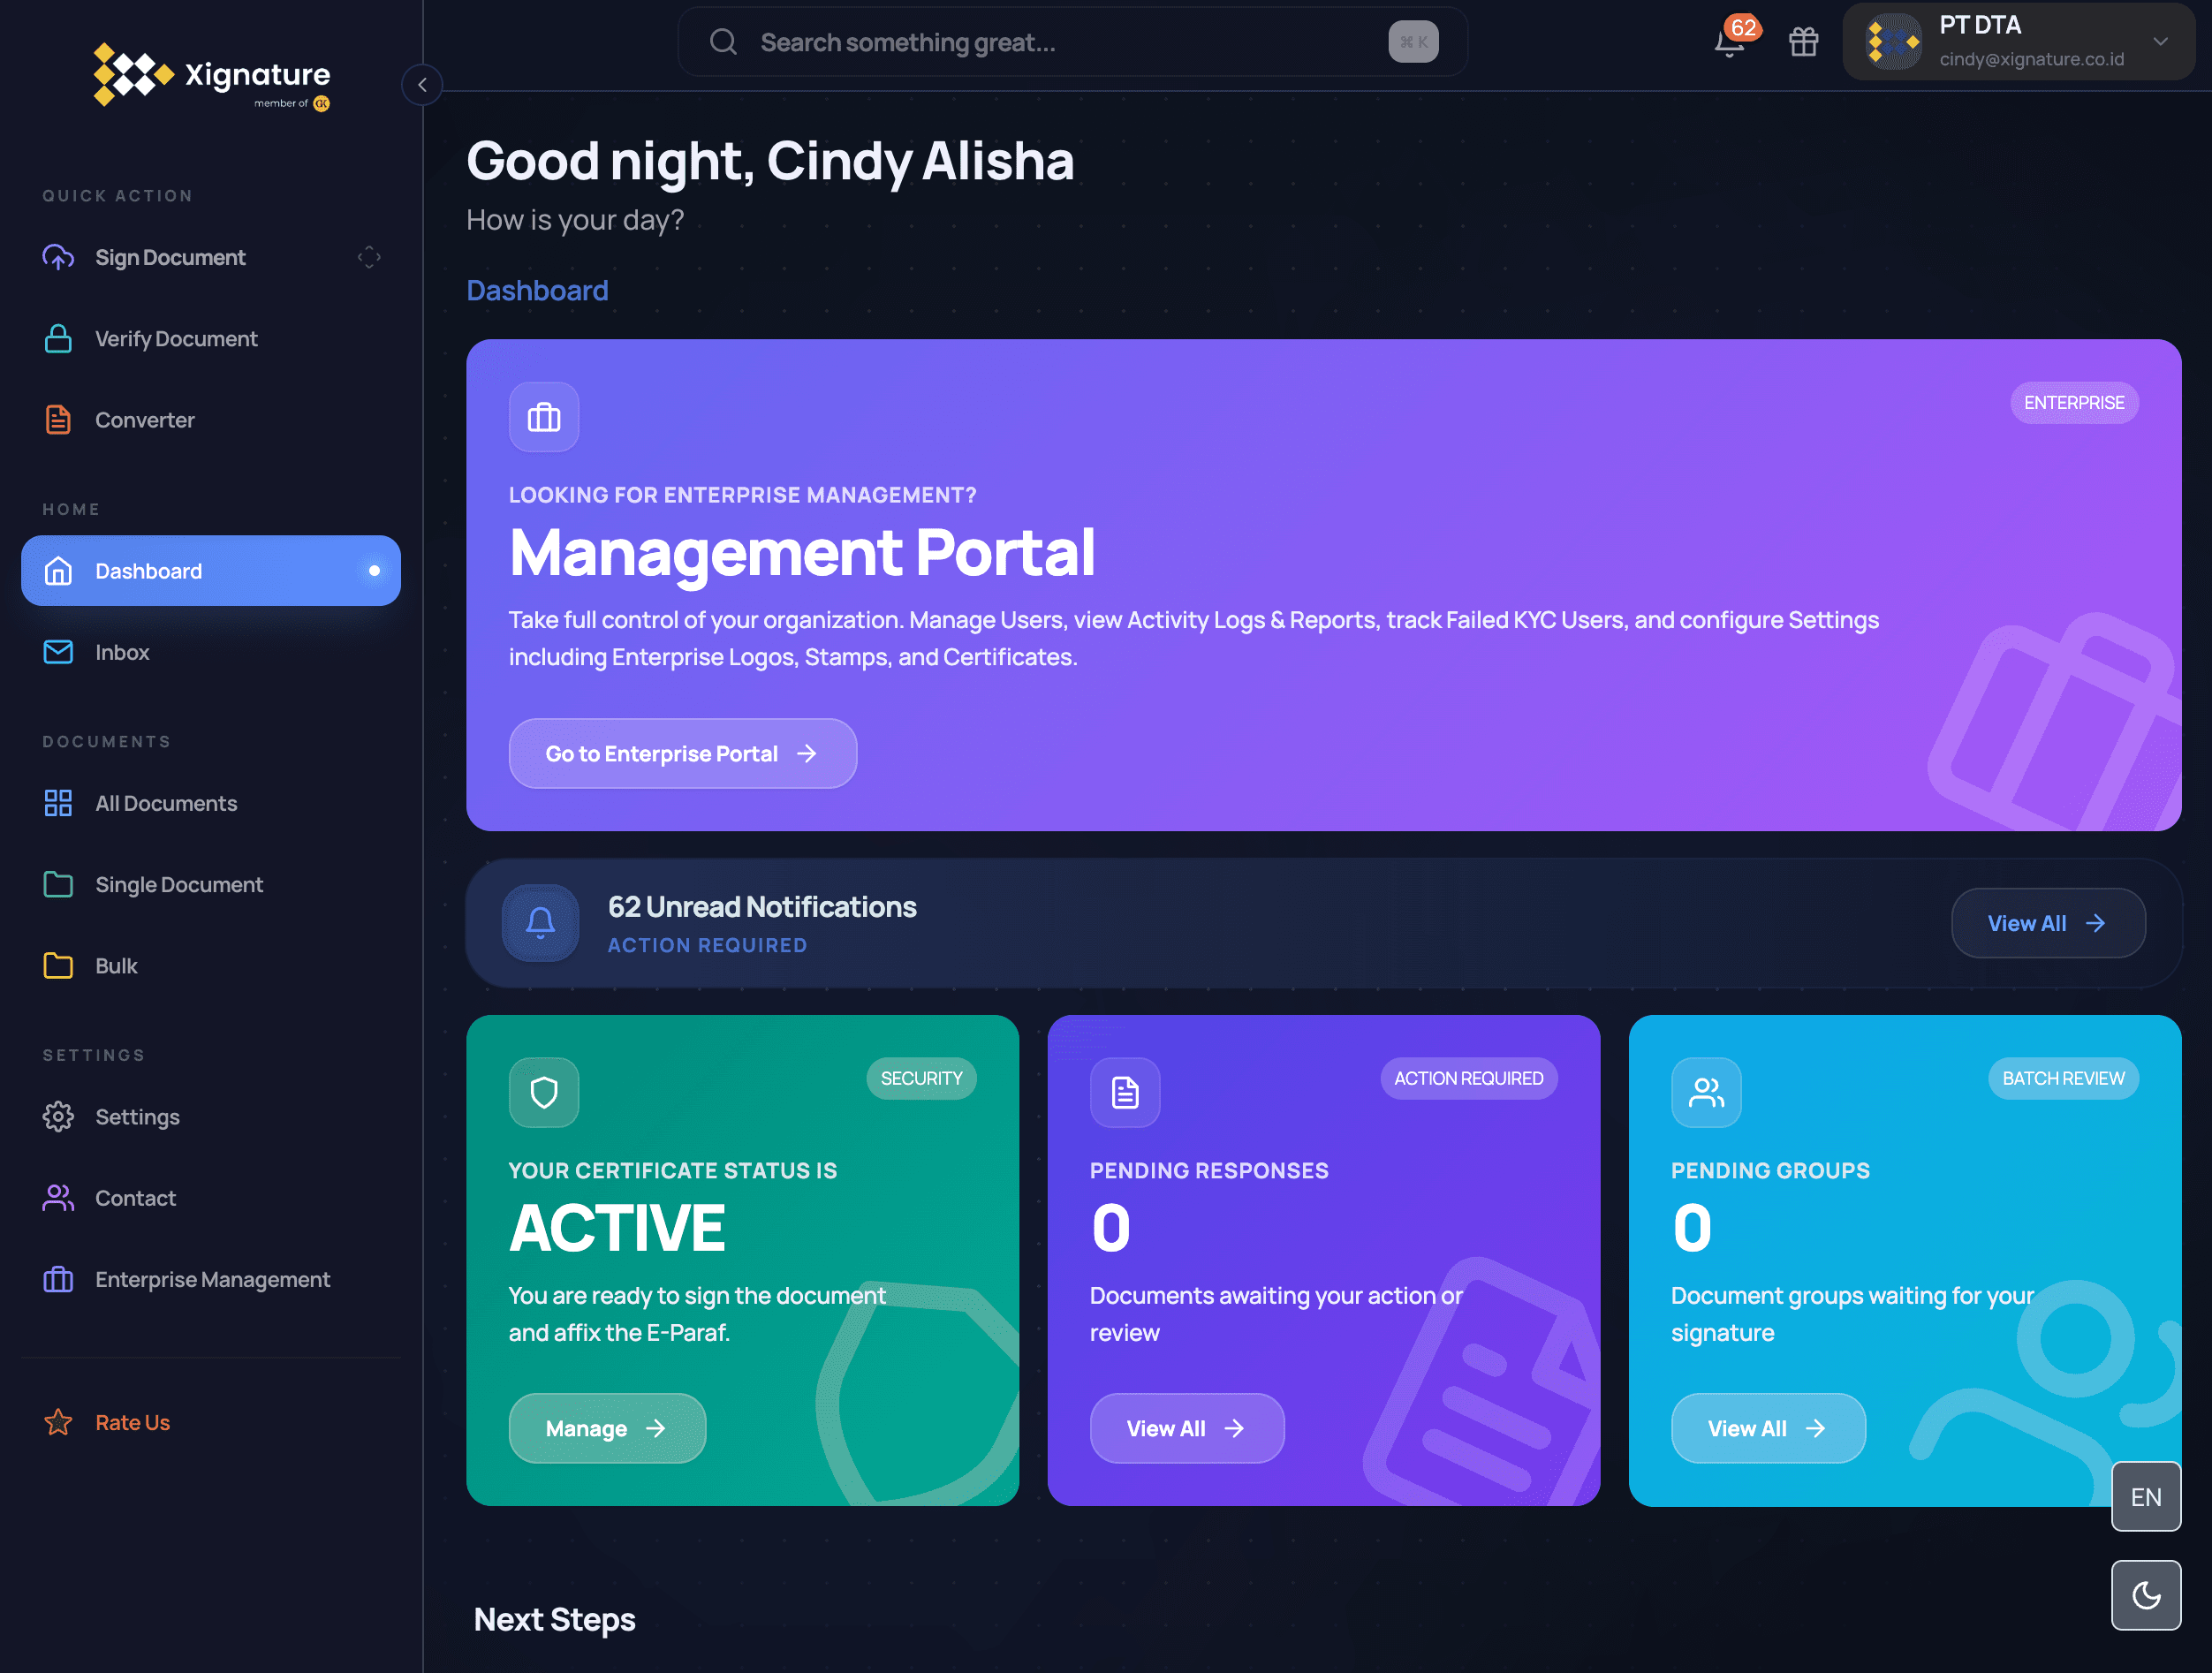This screenshot has height=1673, width=2212.
Task: Click the Verify Document lock icon
Action: (x=58, y=339)
